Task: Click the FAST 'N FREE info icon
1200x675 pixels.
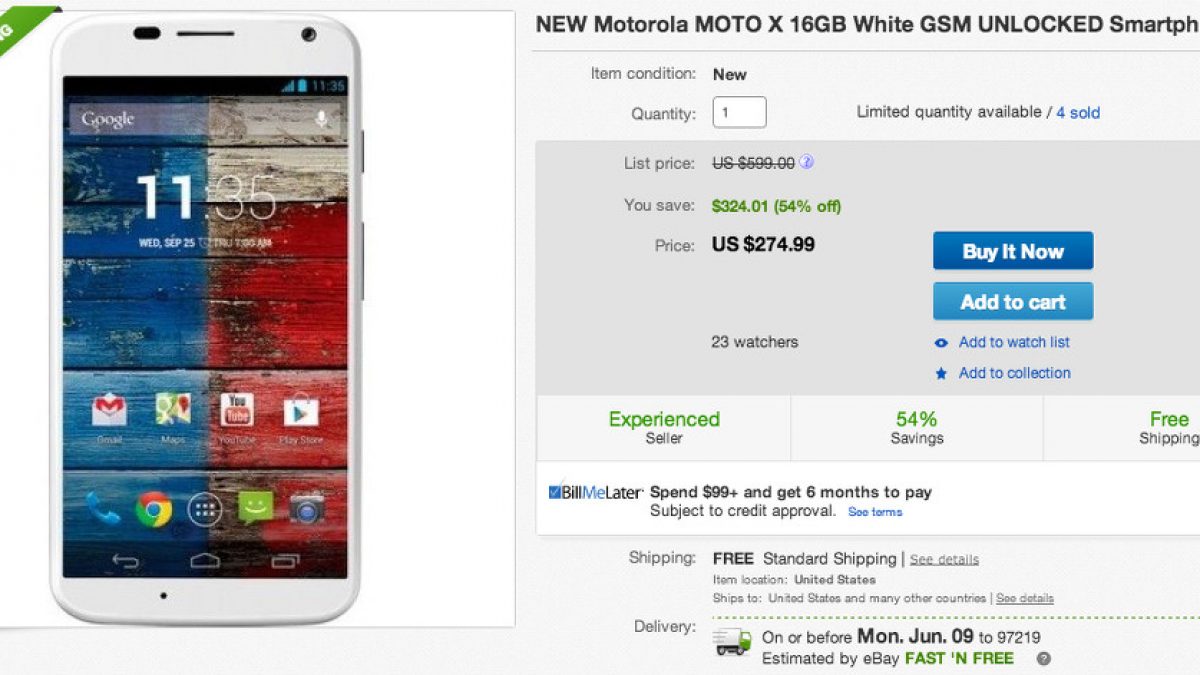Action: (1043, 659)
